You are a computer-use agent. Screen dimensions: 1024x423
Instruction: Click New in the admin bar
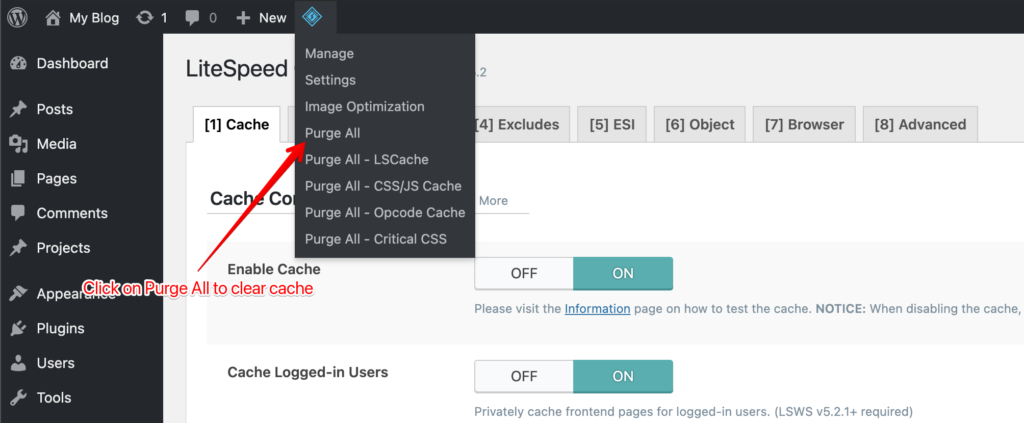272,18
